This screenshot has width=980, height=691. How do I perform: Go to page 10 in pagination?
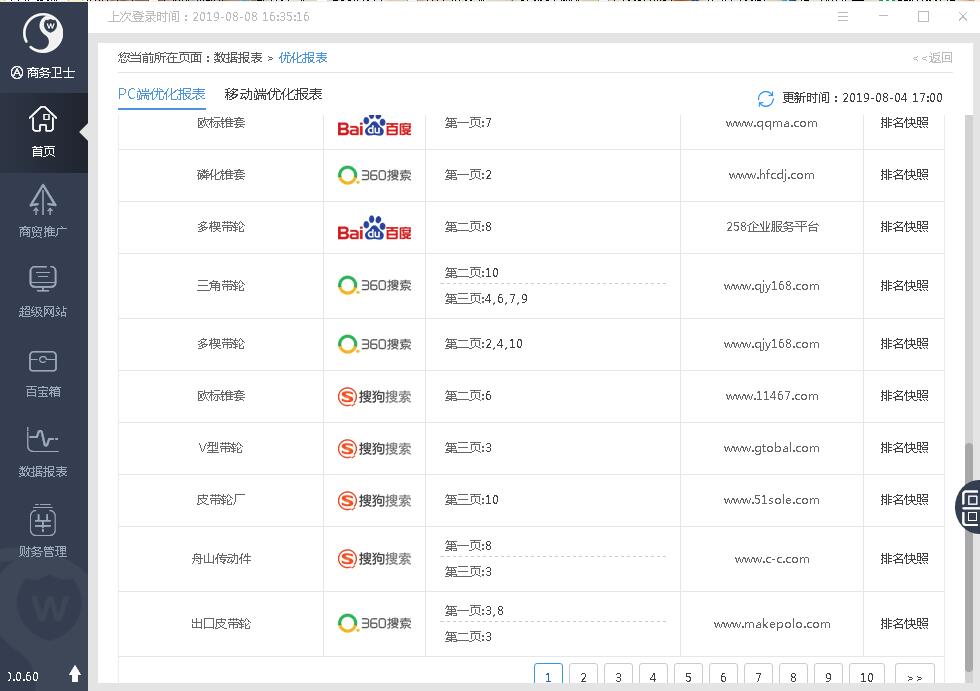[x=866, y=676]
